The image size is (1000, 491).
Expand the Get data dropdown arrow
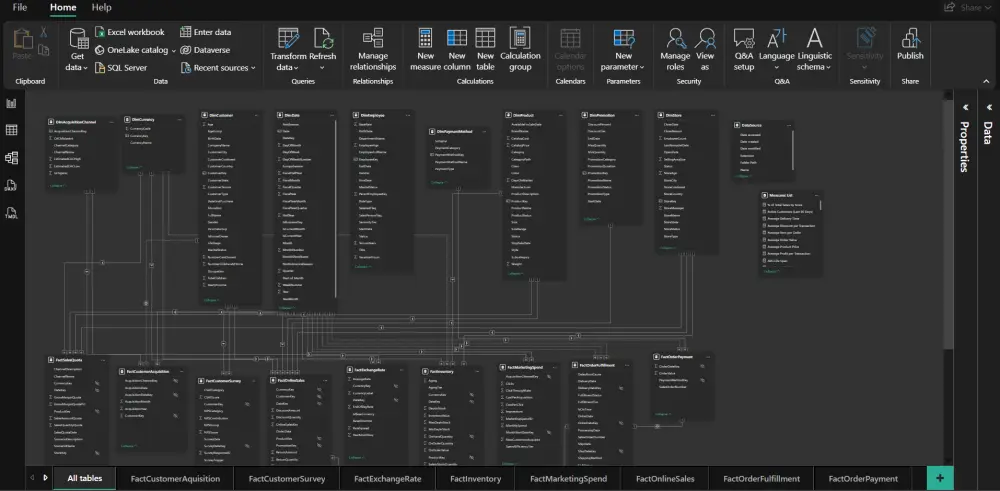[x=85, y=68]
